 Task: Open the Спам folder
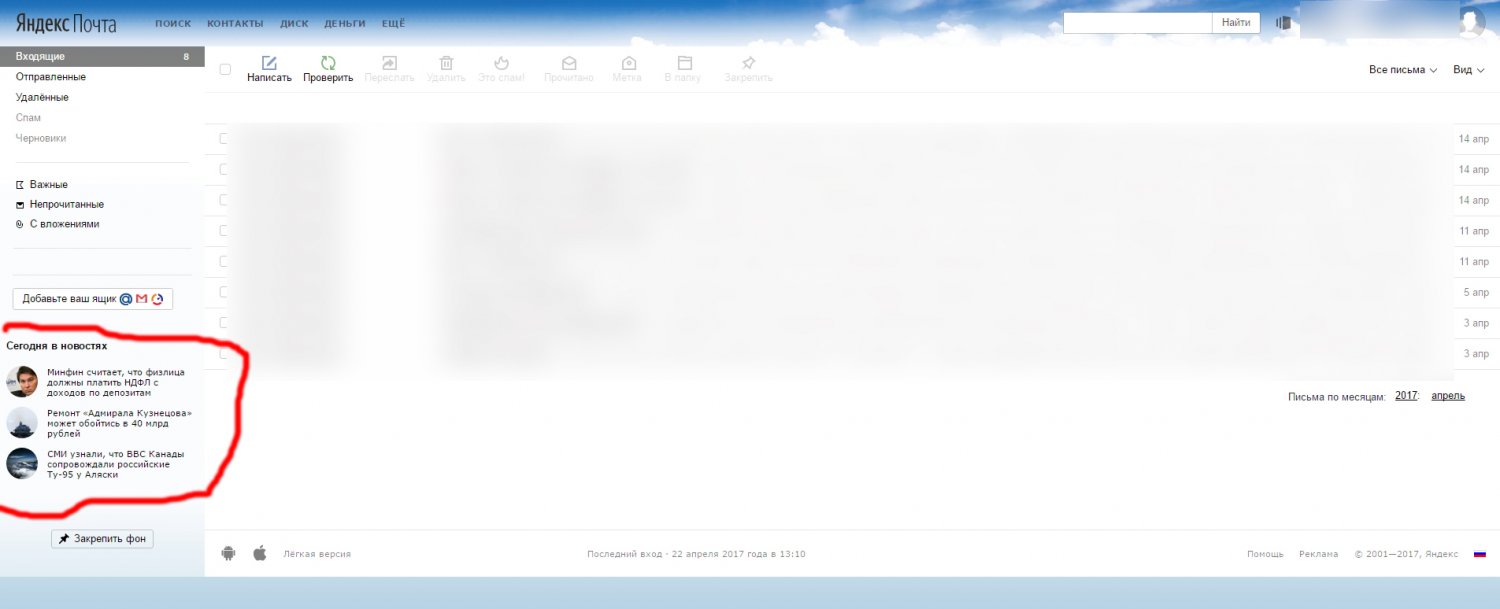coord(28,118)
